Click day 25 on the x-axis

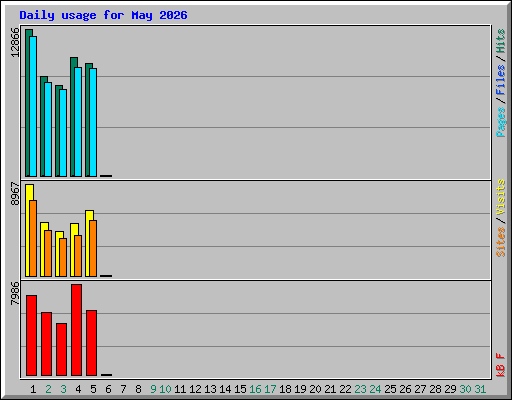pos(390,389)
